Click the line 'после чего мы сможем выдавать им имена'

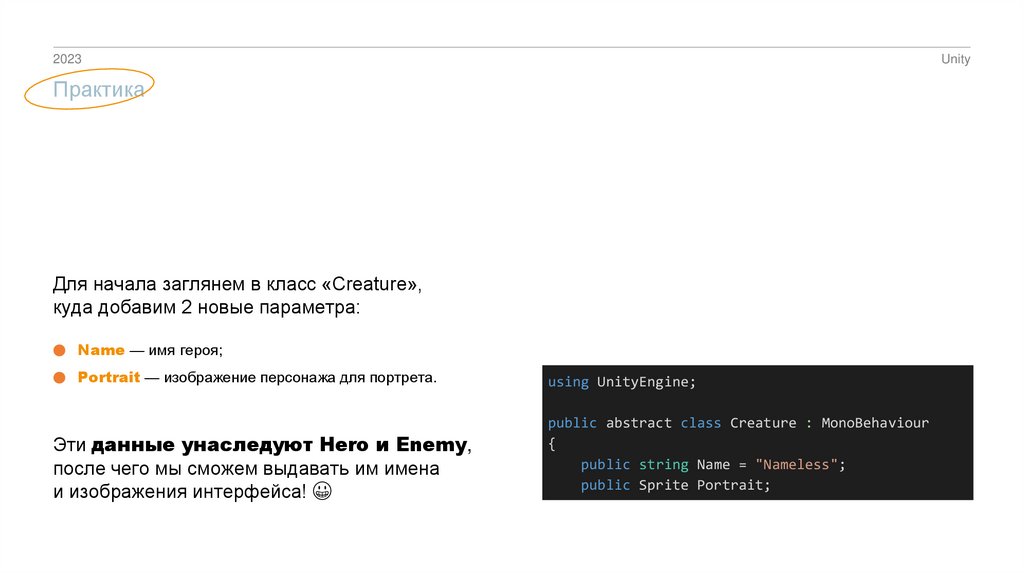coord(246,468)
